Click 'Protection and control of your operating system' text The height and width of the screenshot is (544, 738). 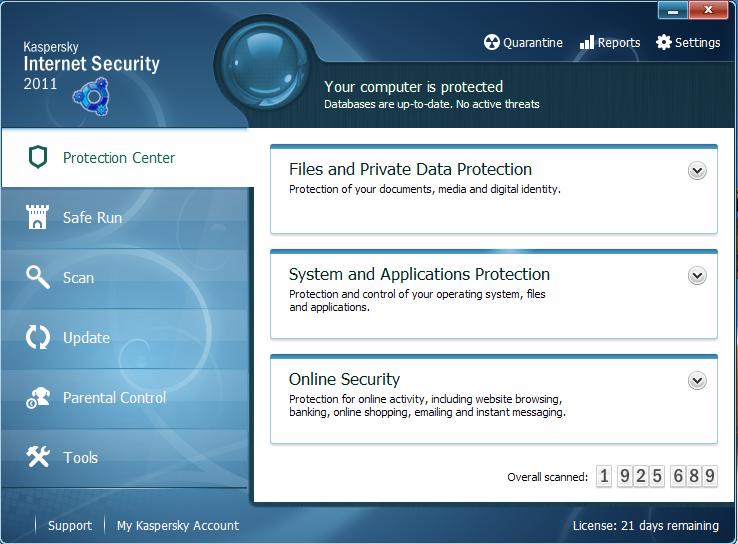point(417,300)
